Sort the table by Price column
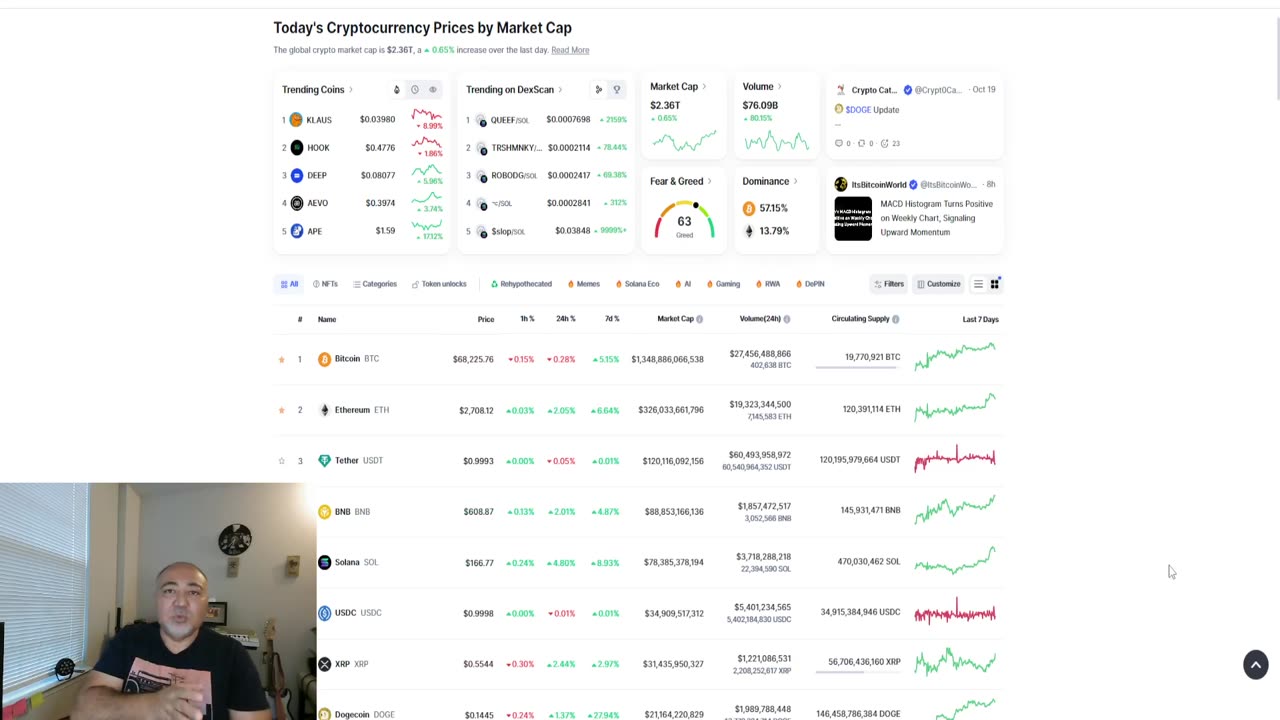The height and width of the screenshot is (720, 1280). click(485, 319)
